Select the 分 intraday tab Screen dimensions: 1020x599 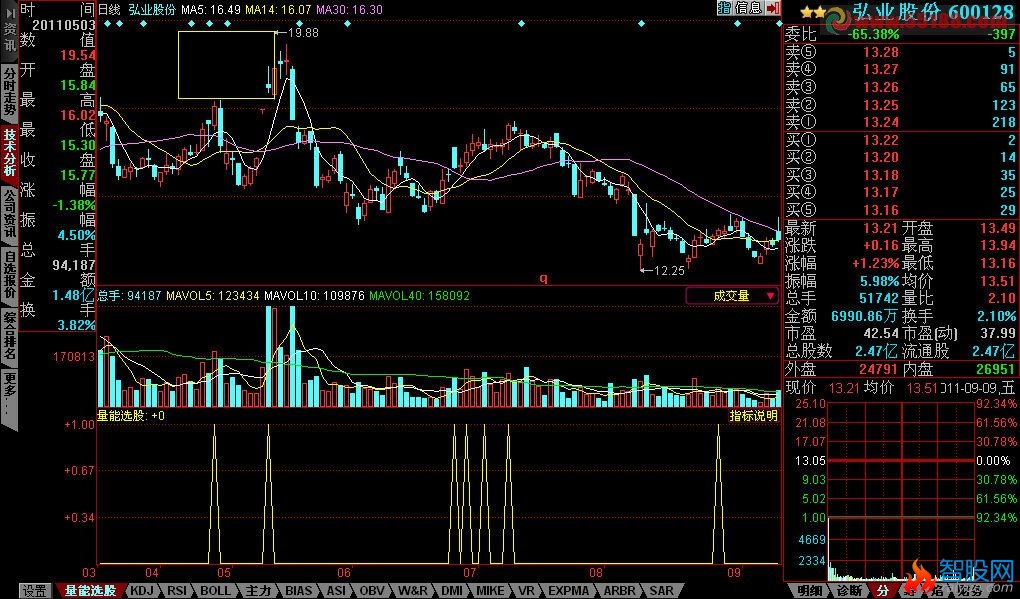[x=883, y=591]
